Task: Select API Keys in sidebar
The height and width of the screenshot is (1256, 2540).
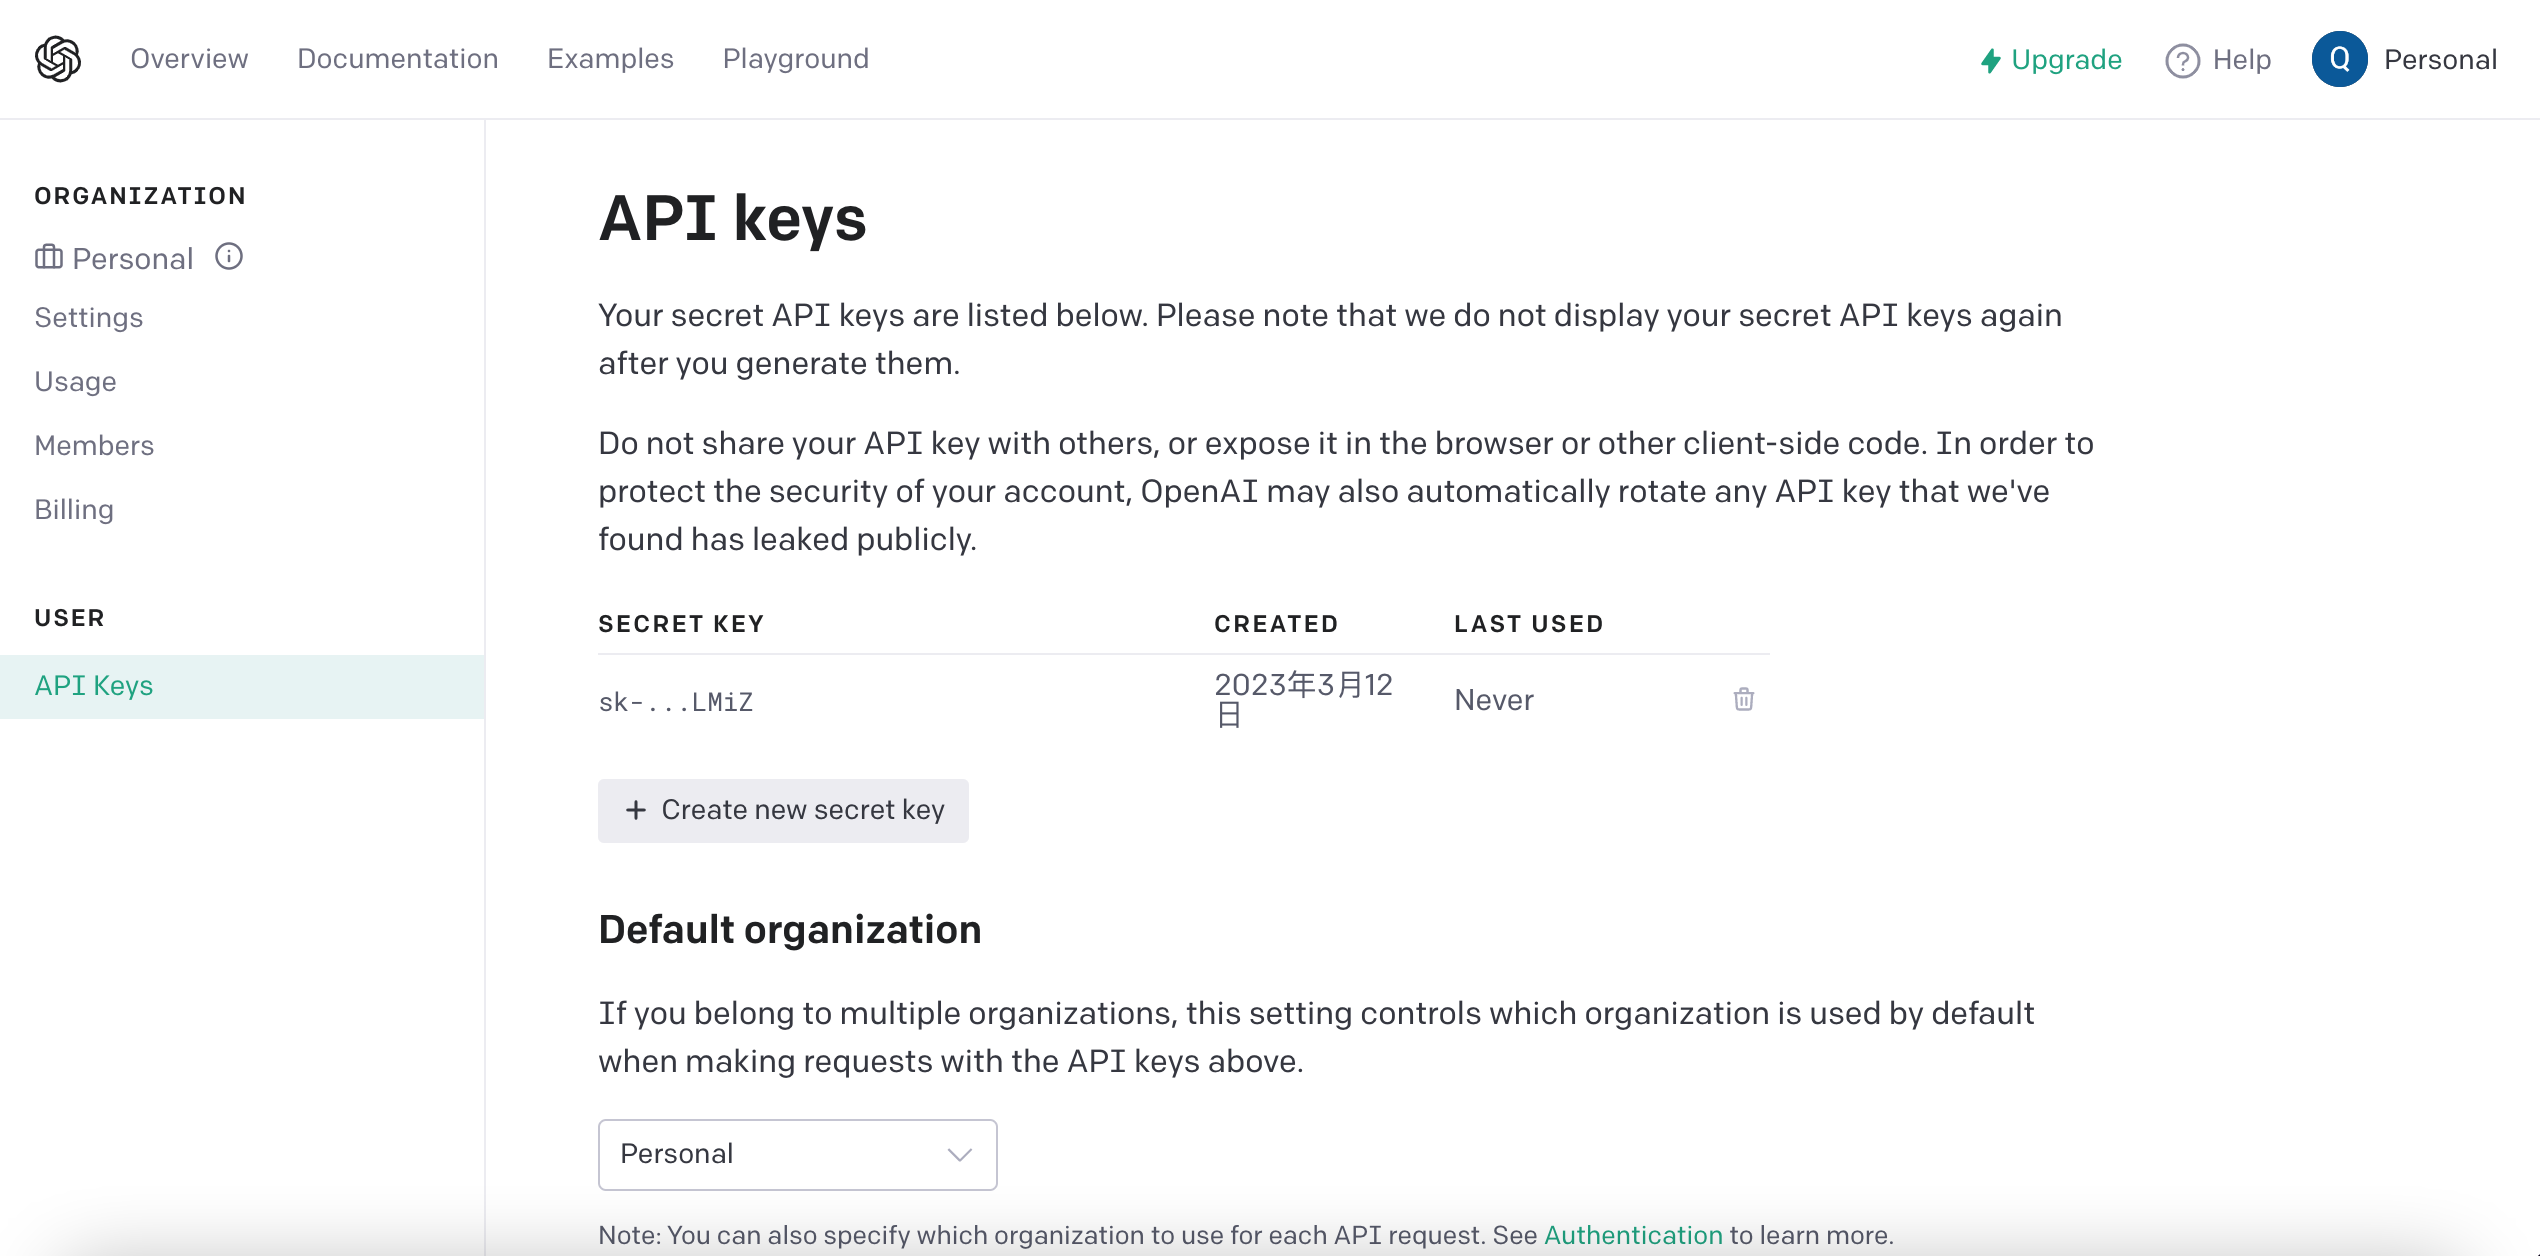Action: (x=242, y=686)
